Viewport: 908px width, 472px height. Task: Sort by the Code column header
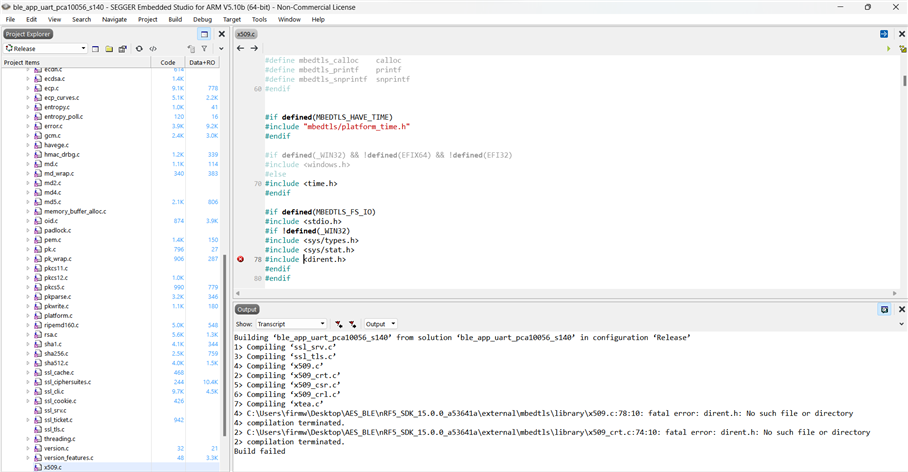[168, 63]
